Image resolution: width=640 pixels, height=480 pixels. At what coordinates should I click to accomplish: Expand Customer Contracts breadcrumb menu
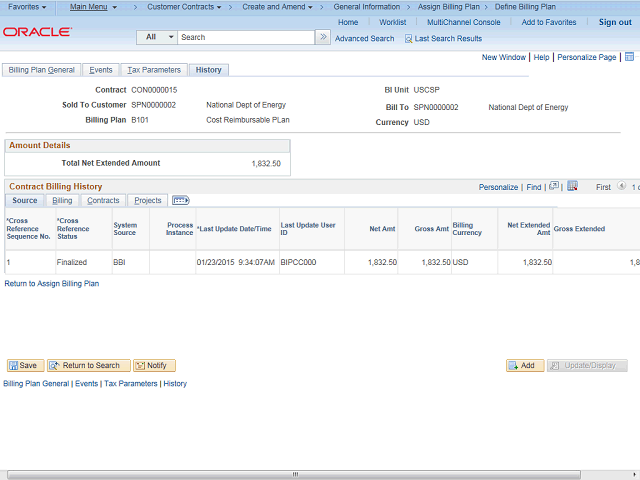point(184,7)
